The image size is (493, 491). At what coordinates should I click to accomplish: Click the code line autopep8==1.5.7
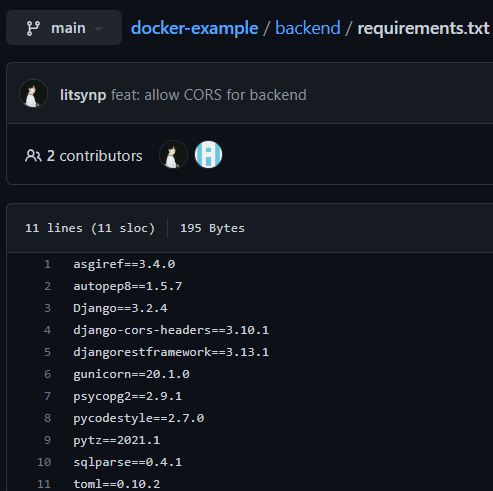(128, 286)
